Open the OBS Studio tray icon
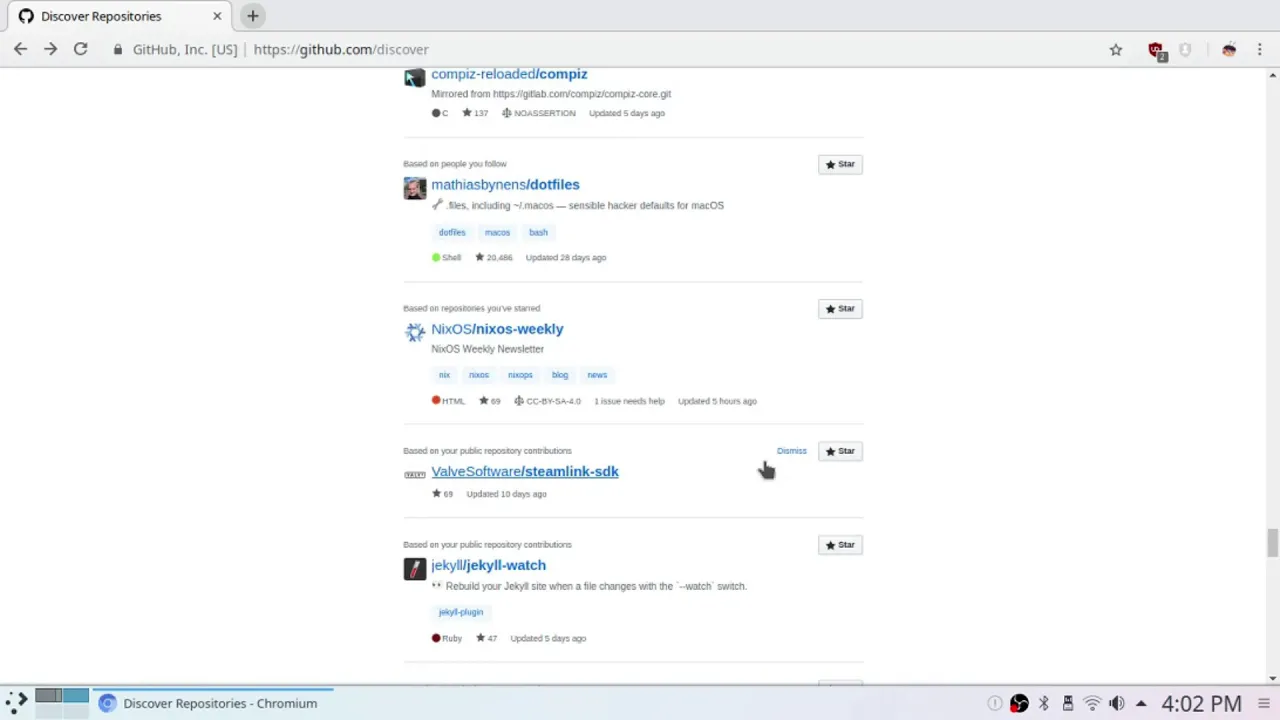The width and height of the screenshot is (1280, 720). pyautogui.click(x=1019, y=703)
